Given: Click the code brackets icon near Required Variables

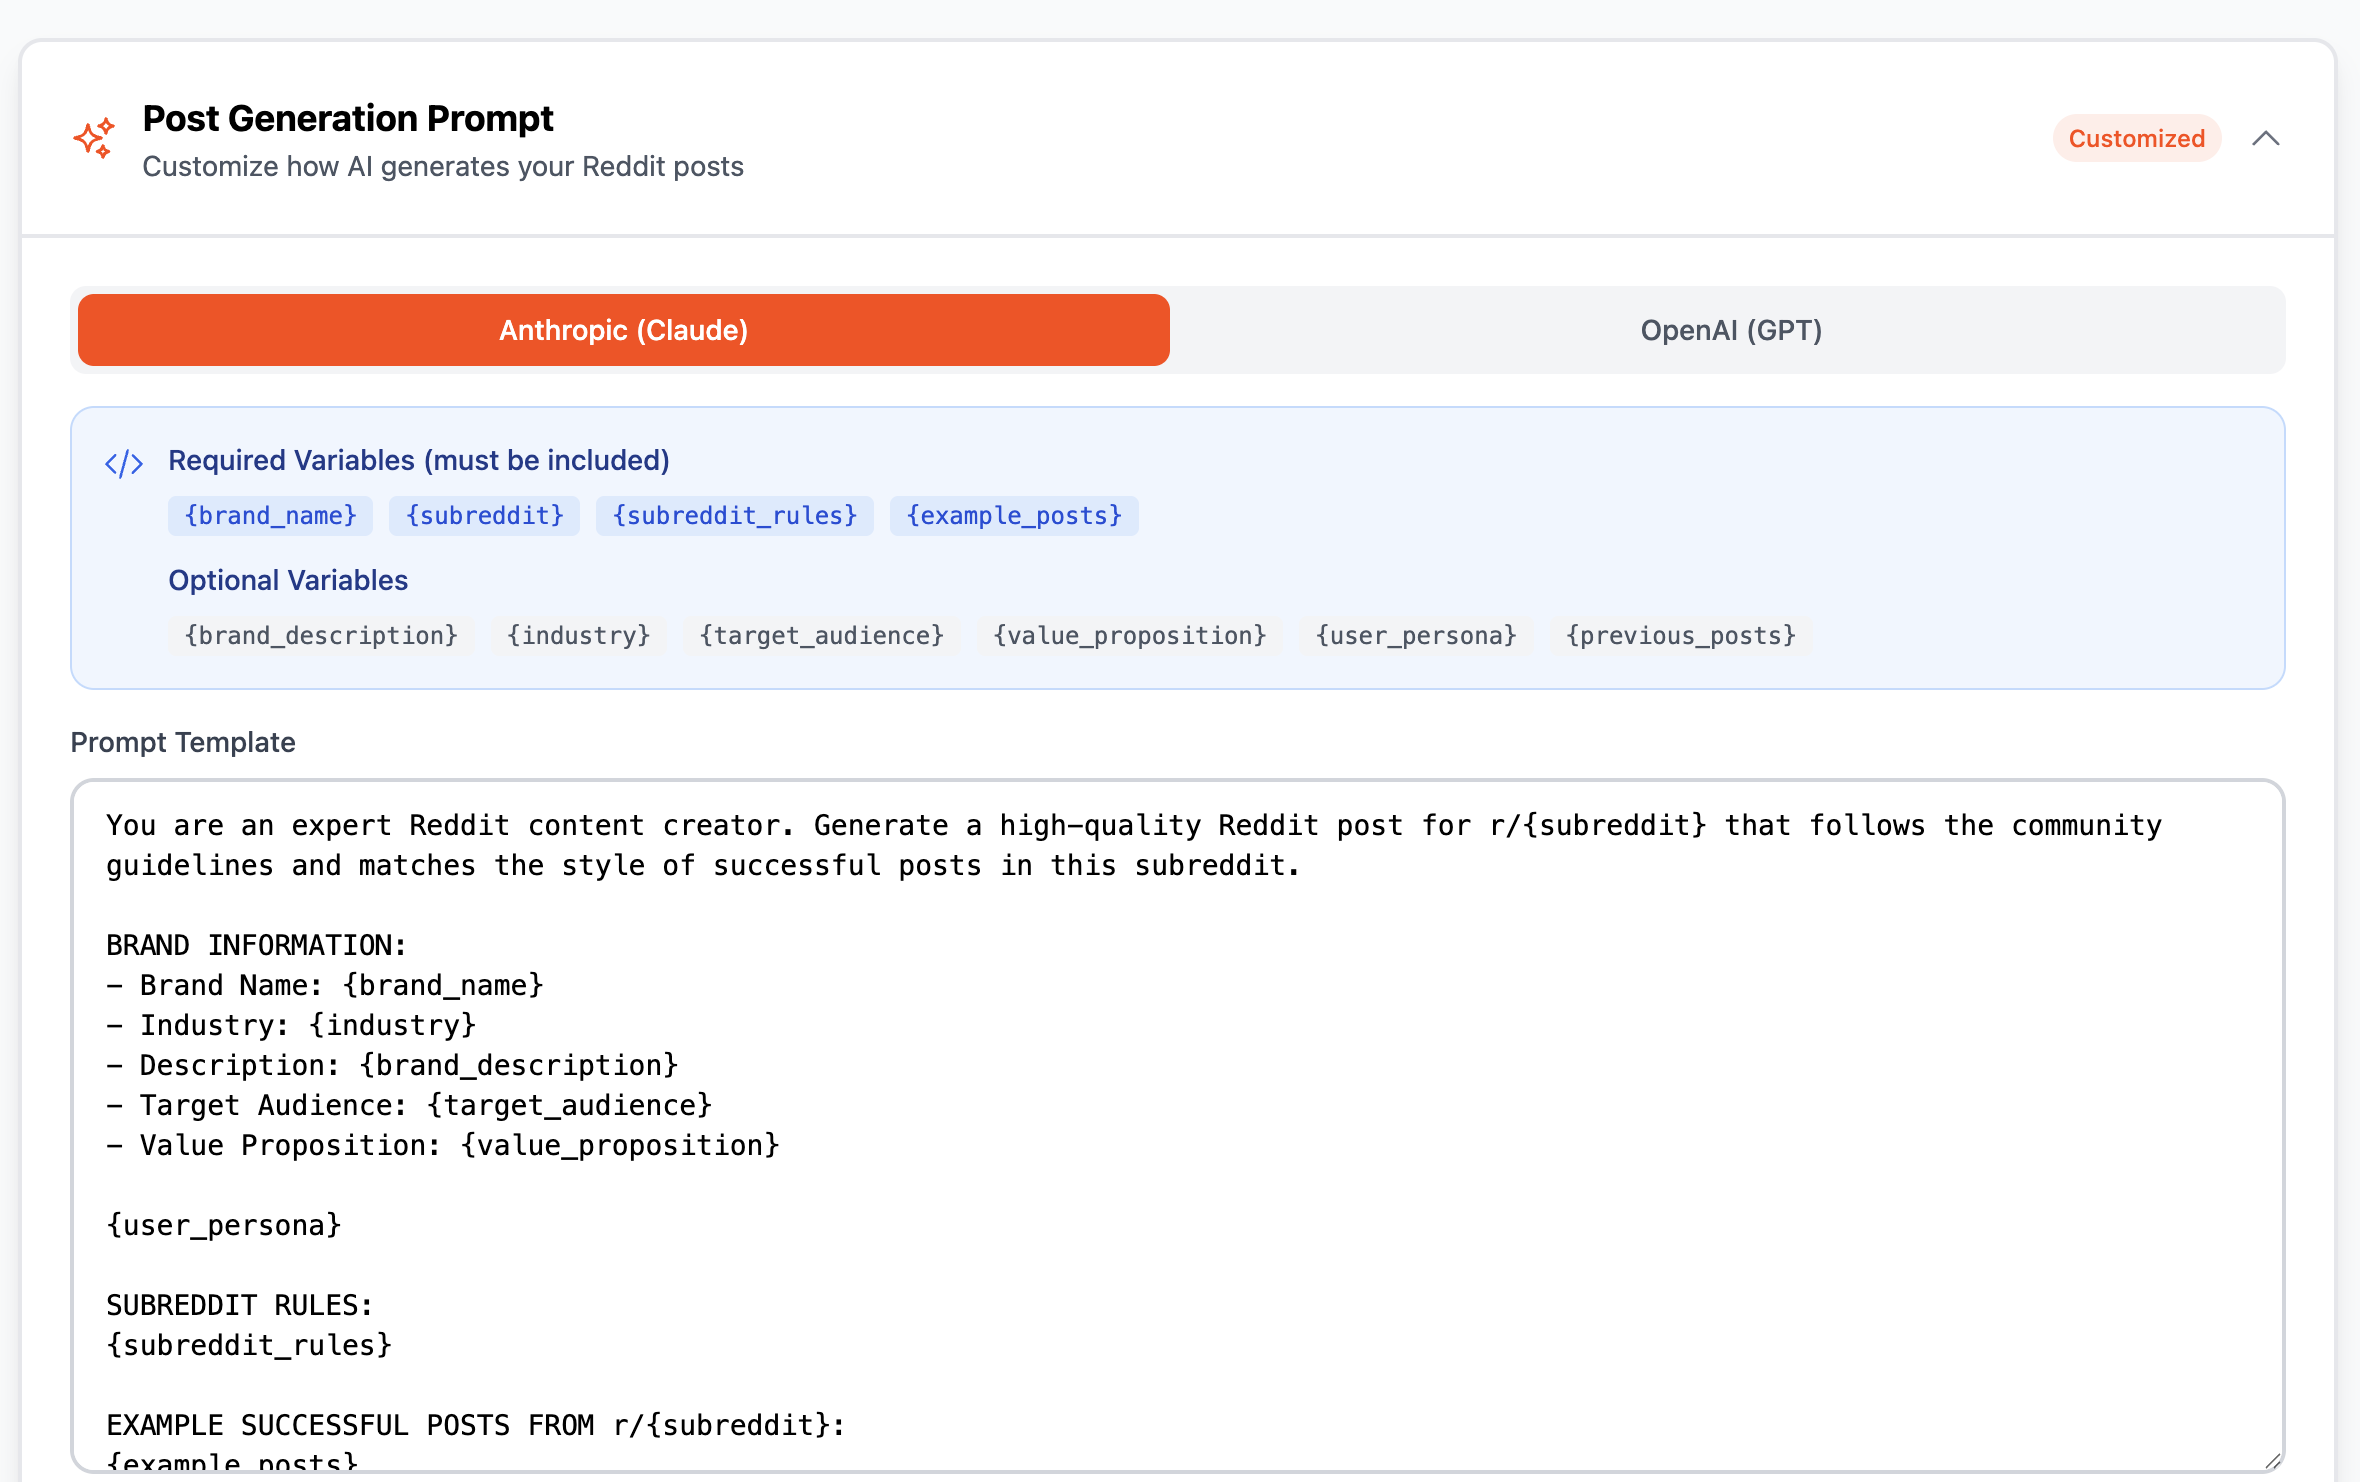Looking at the screenshot, I should coord(124,463).
